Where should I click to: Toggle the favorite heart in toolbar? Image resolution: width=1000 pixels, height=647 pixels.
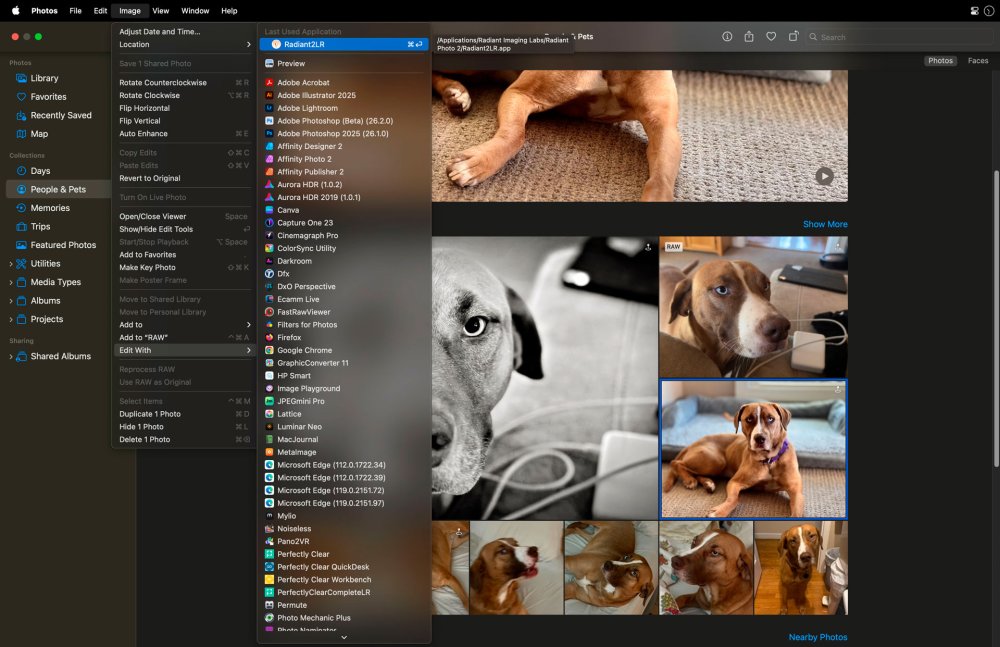[x=771, y=37]
